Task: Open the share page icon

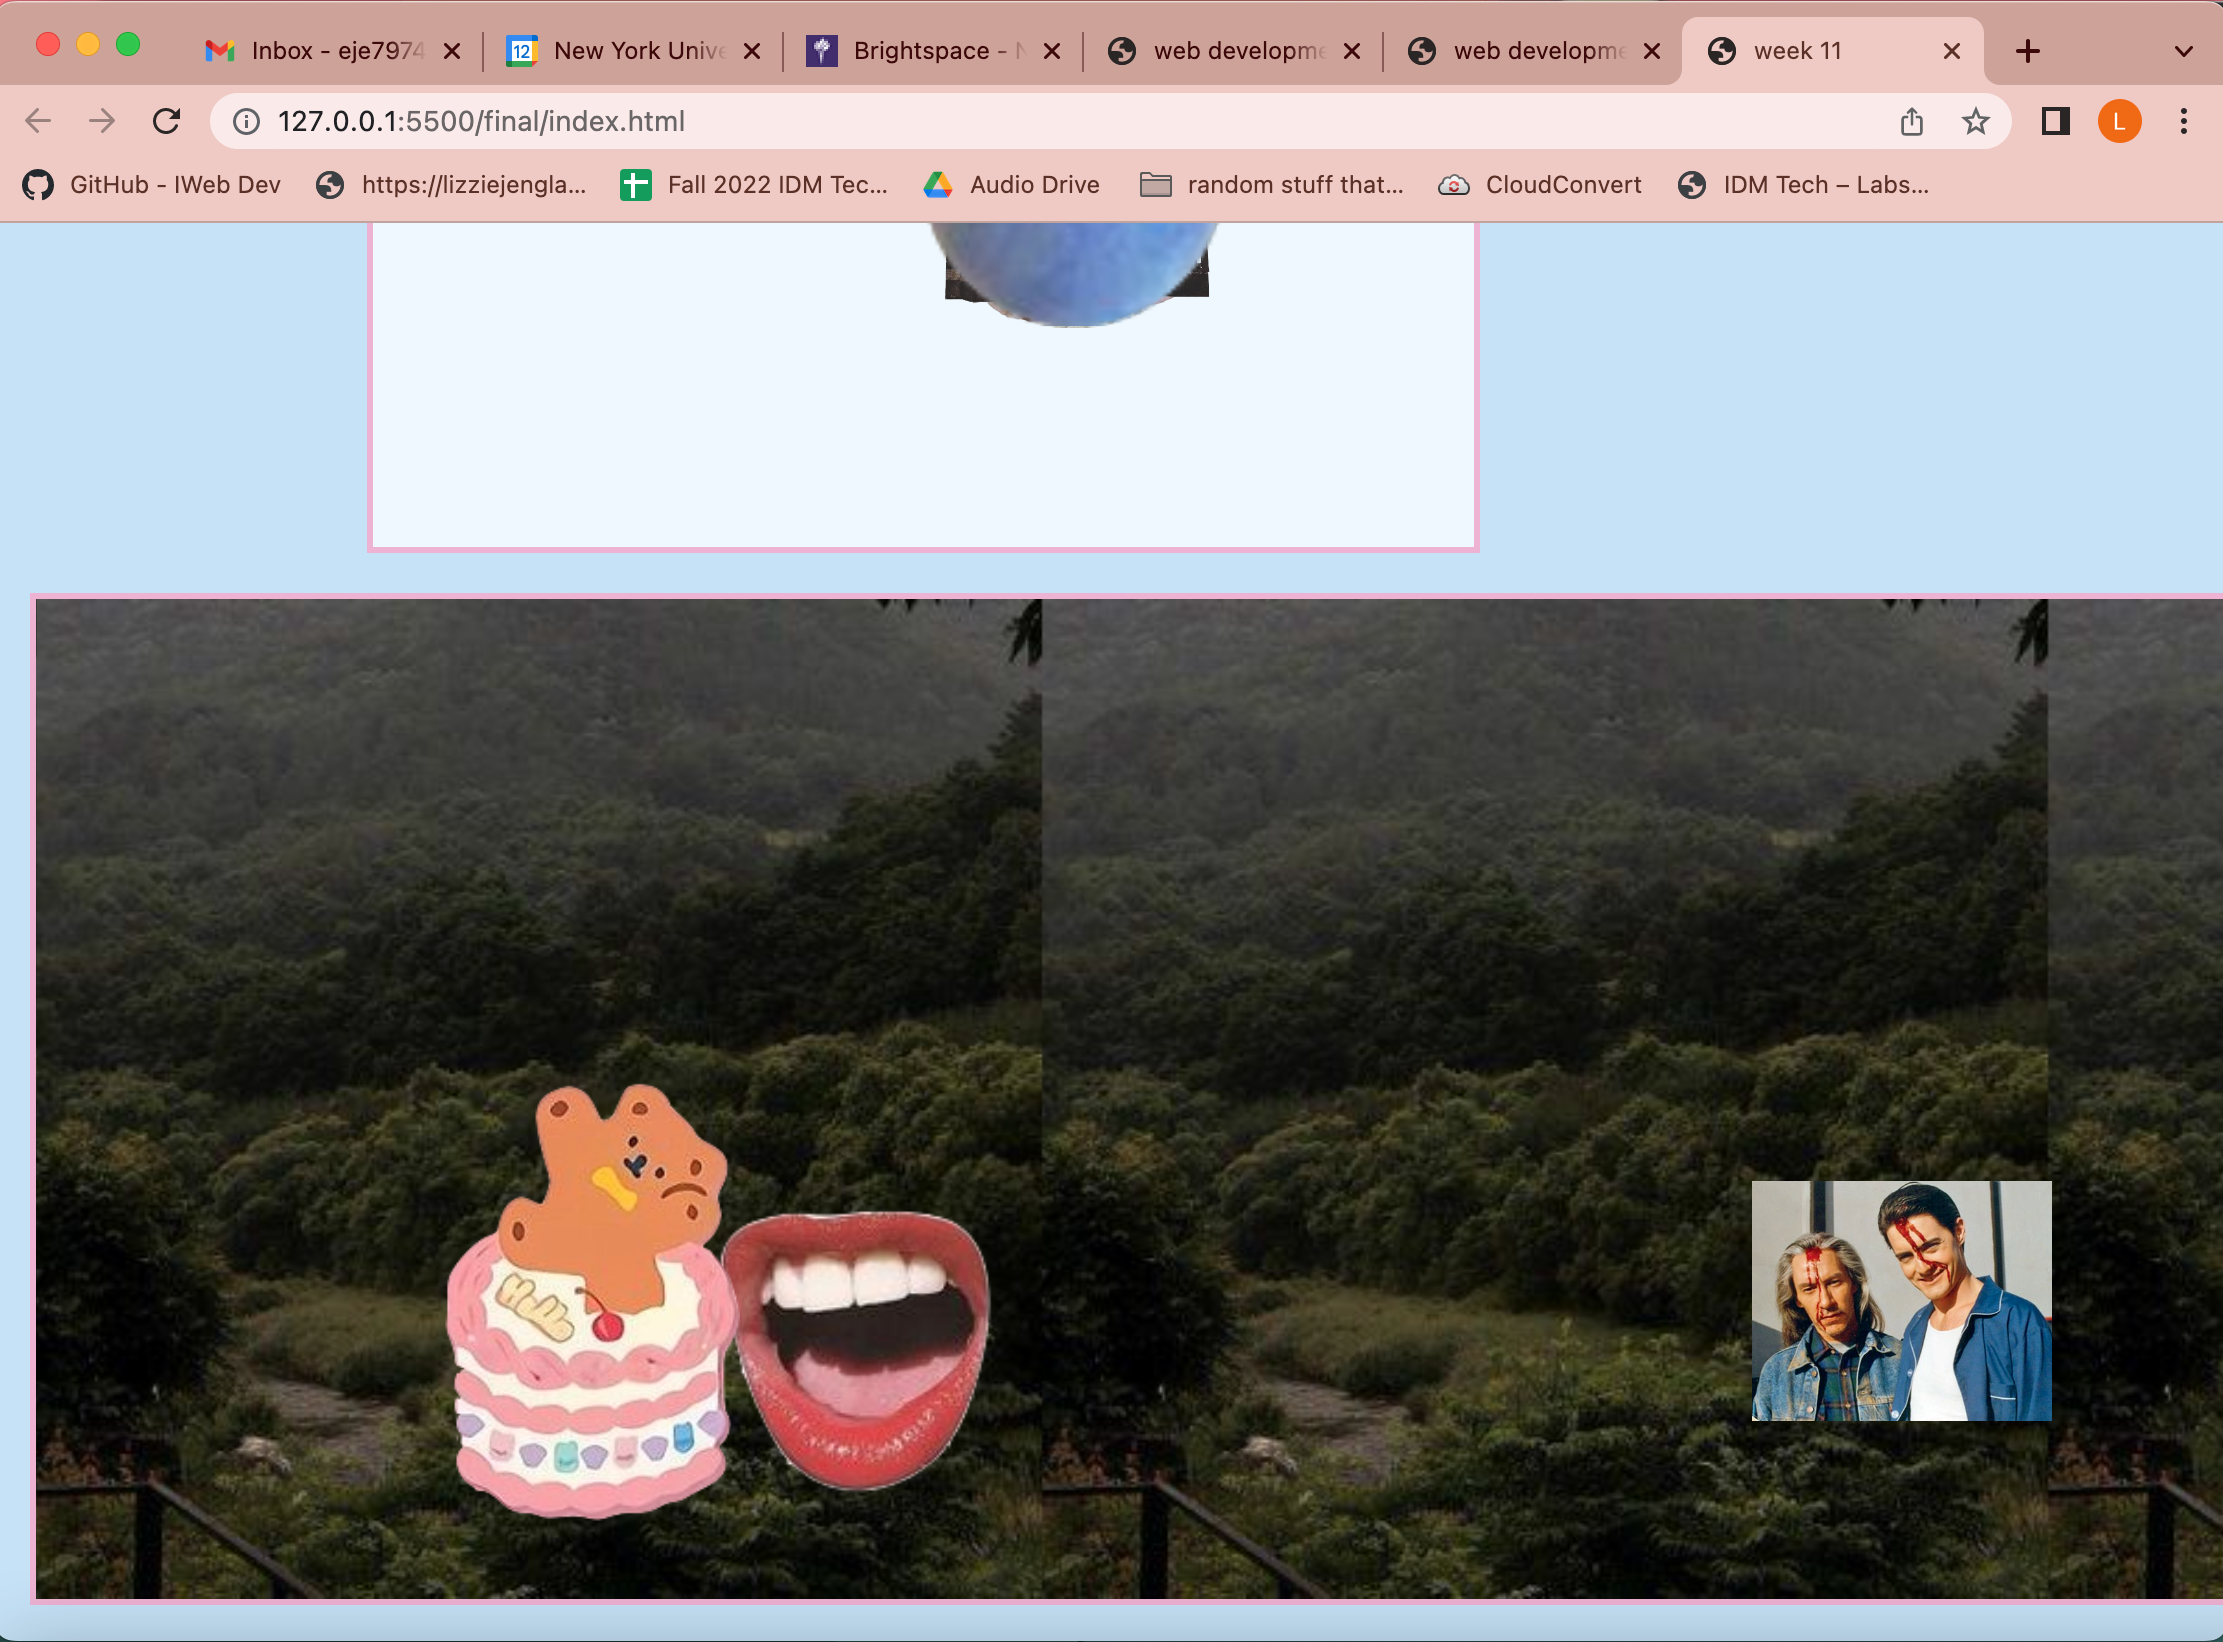Action: click(x=1911, y=122)
